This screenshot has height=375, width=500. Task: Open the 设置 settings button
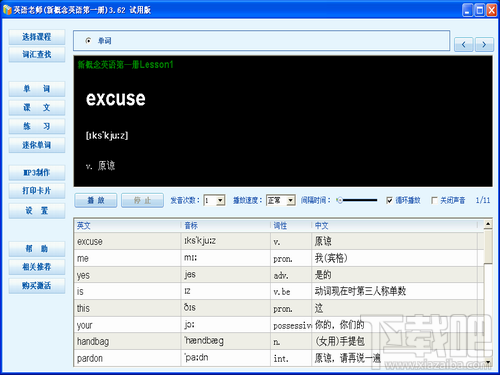click(37, 211)
